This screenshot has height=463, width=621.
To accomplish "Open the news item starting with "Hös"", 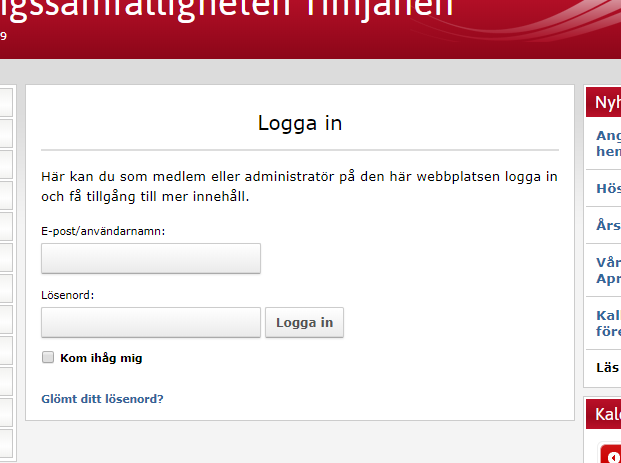I will (x=608, y=187).
